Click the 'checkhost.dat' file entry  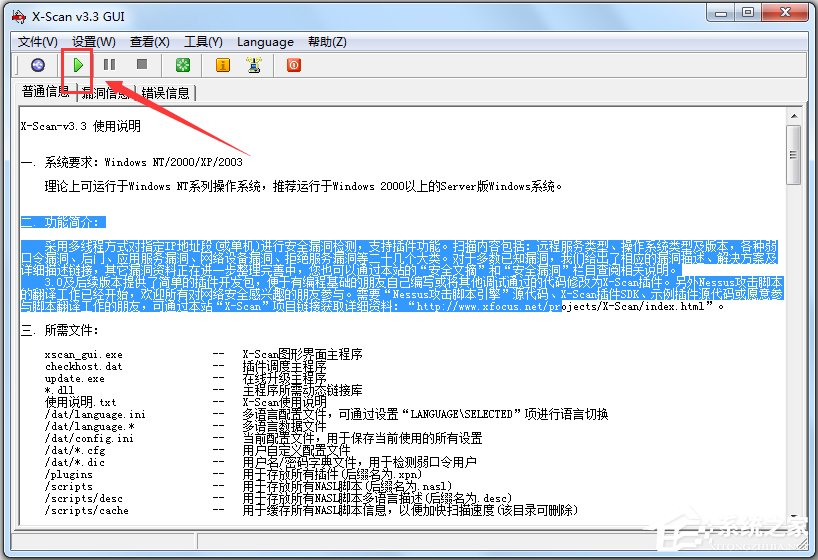pyautogui.click(x=84, y=366)
